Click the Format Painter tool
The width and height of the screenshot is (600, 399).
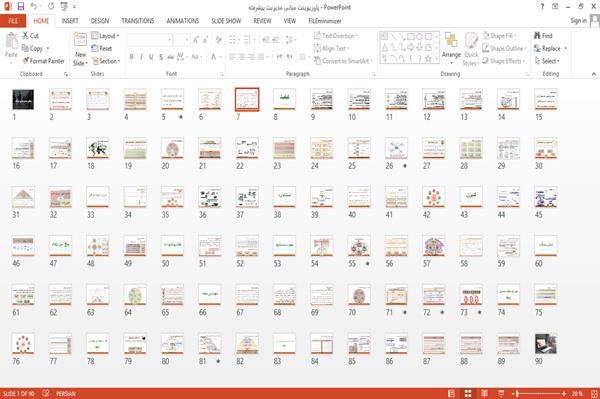[x=43, y=61]
